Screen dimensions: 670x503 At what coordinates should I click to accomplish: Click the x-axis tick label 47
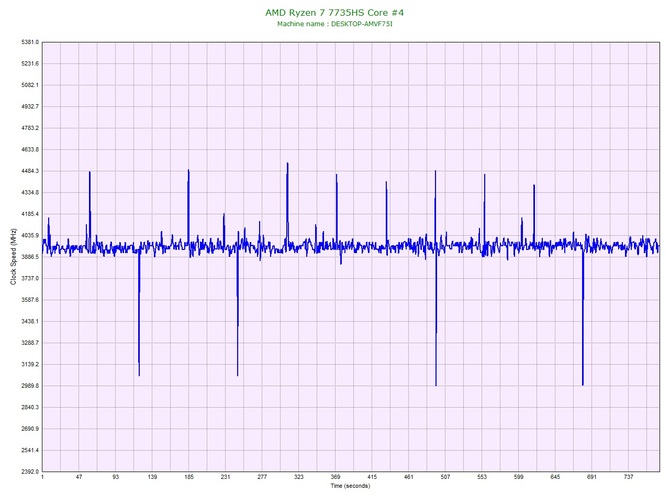79,477
